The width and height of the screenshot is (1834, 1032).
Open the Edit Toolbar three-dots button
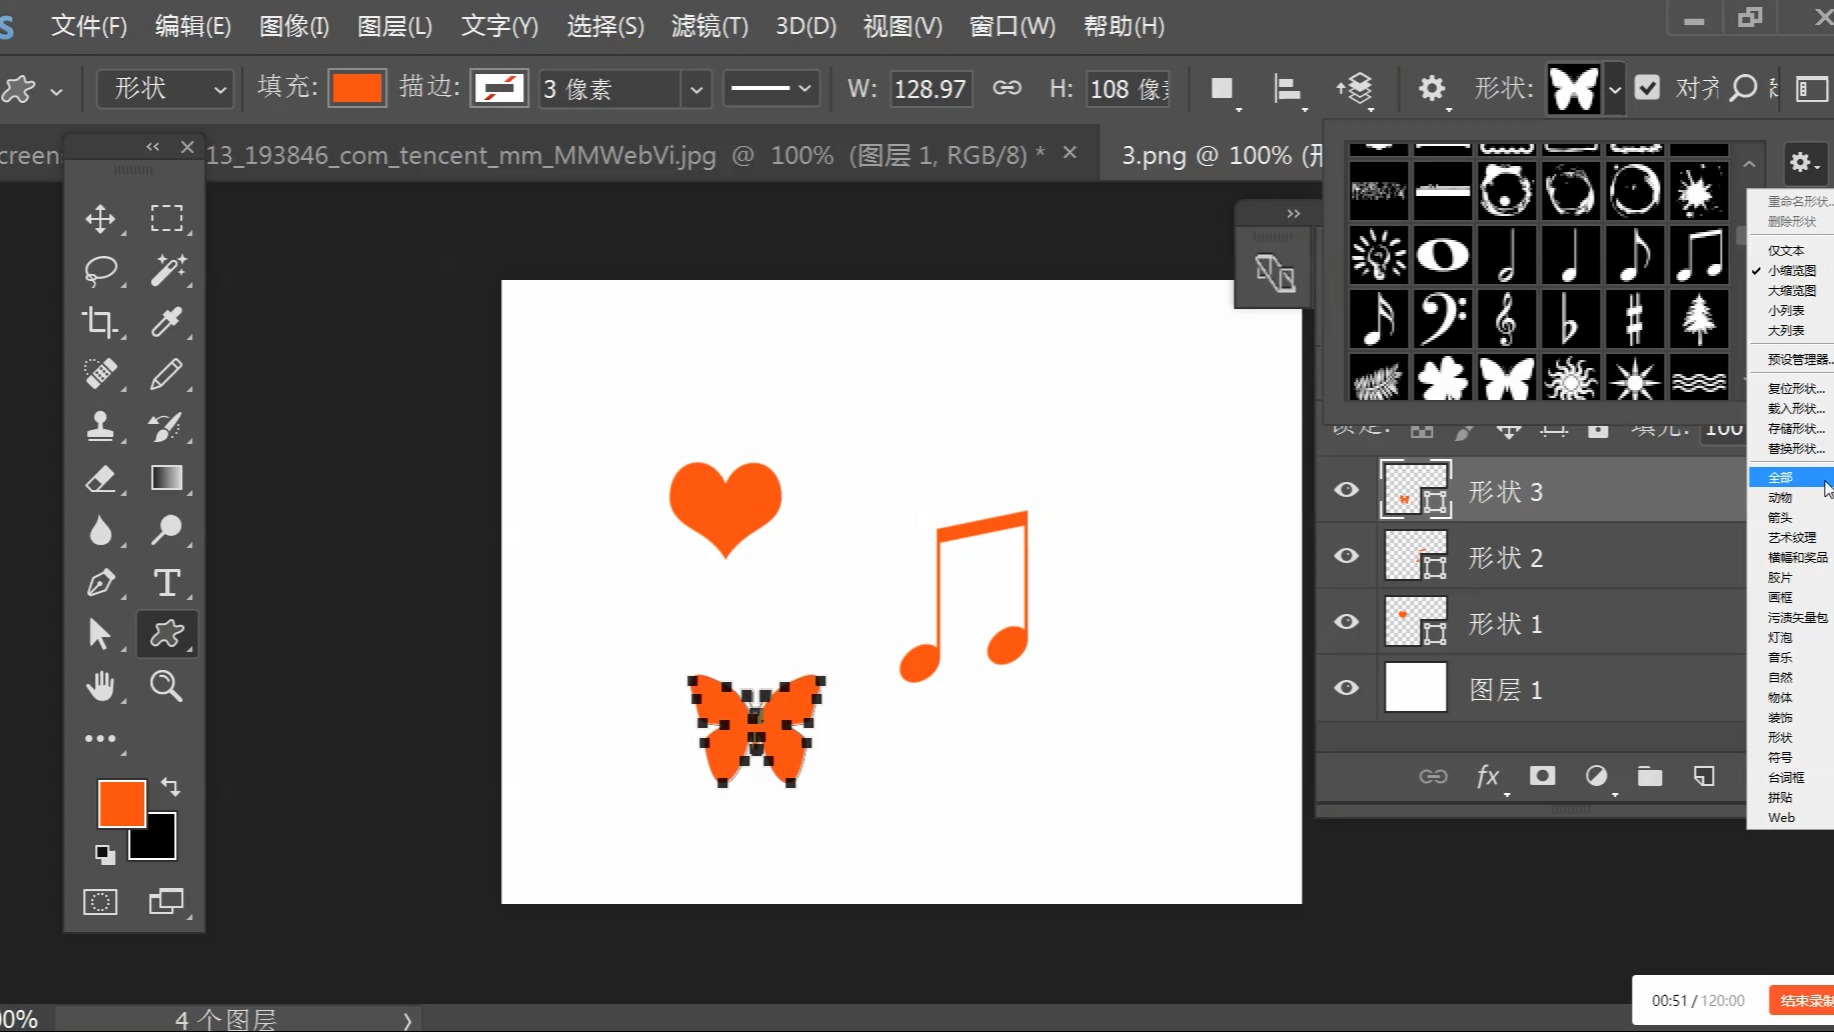click(x=100, y=739)
